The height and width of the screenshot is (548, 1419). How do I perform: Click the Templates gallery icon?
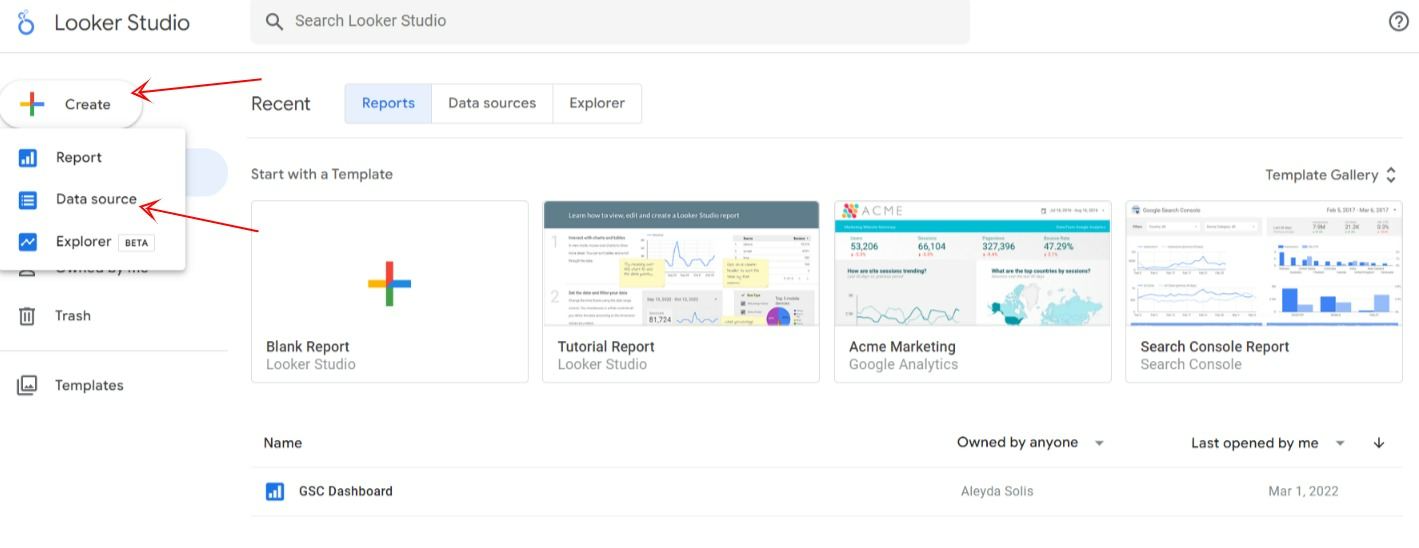(x=27, y=385)
